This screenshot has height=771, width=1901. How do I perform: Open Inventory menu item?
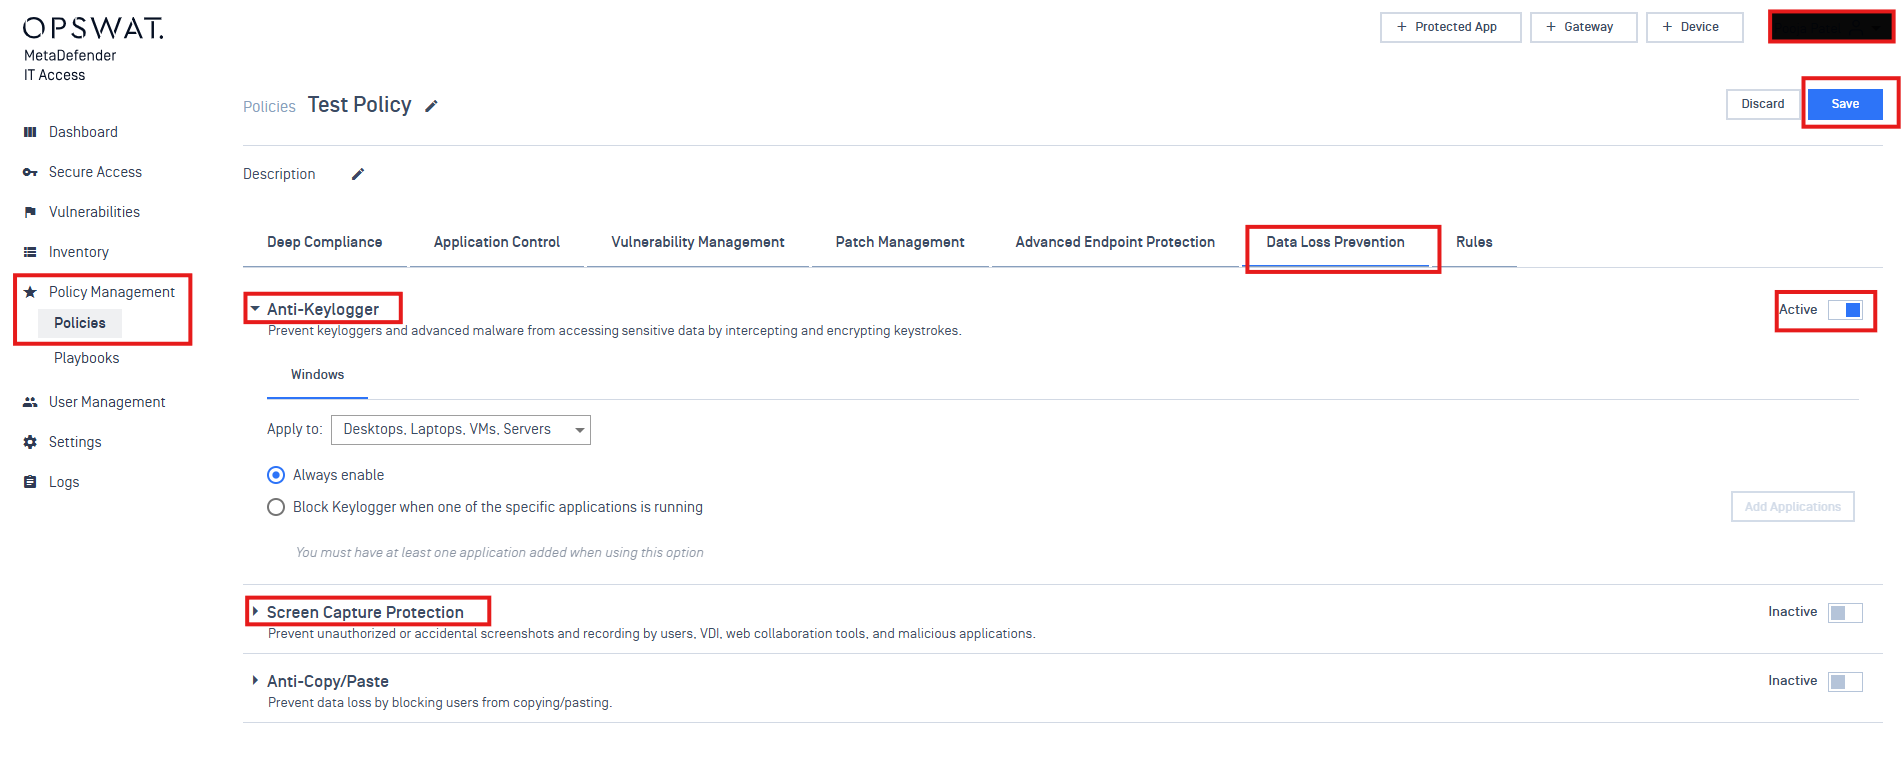coord(79,252)
